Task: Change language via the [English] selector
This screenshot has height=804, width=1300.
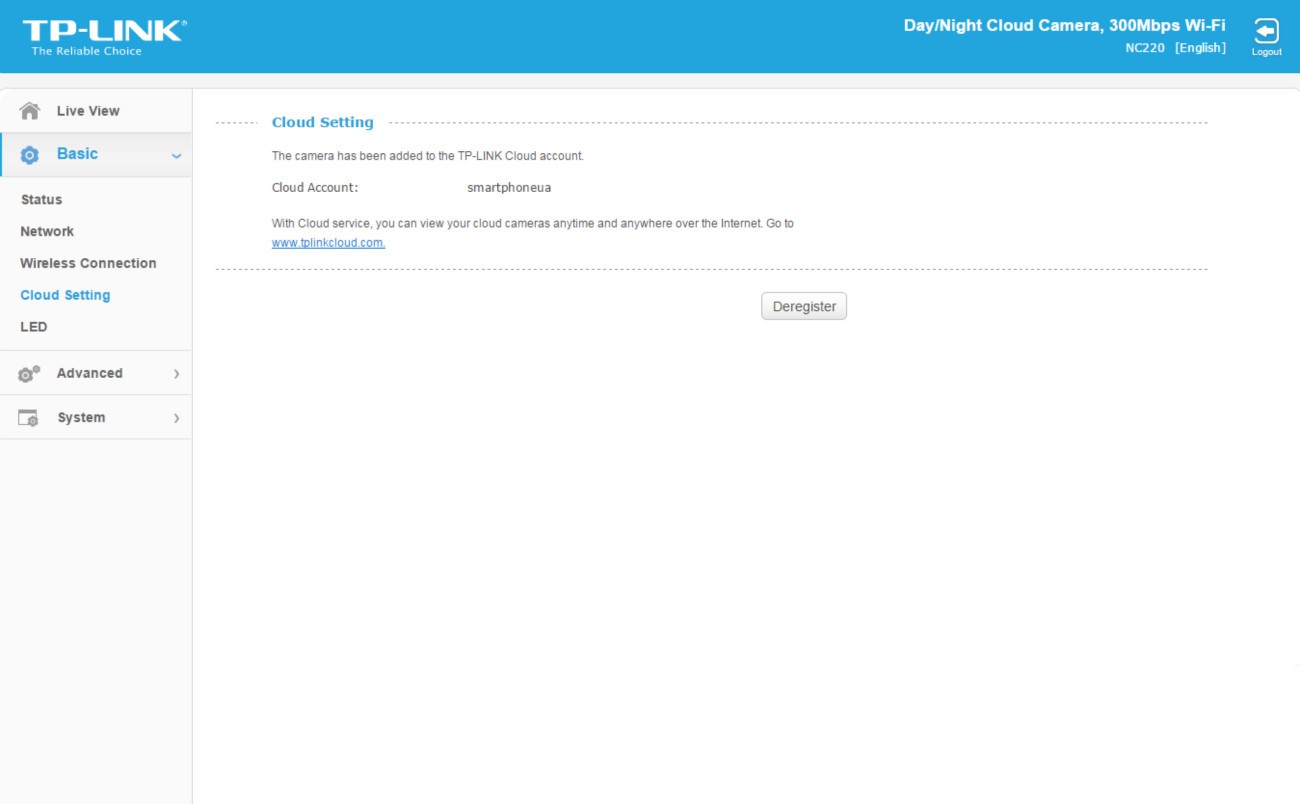Action: (1200, 48)
